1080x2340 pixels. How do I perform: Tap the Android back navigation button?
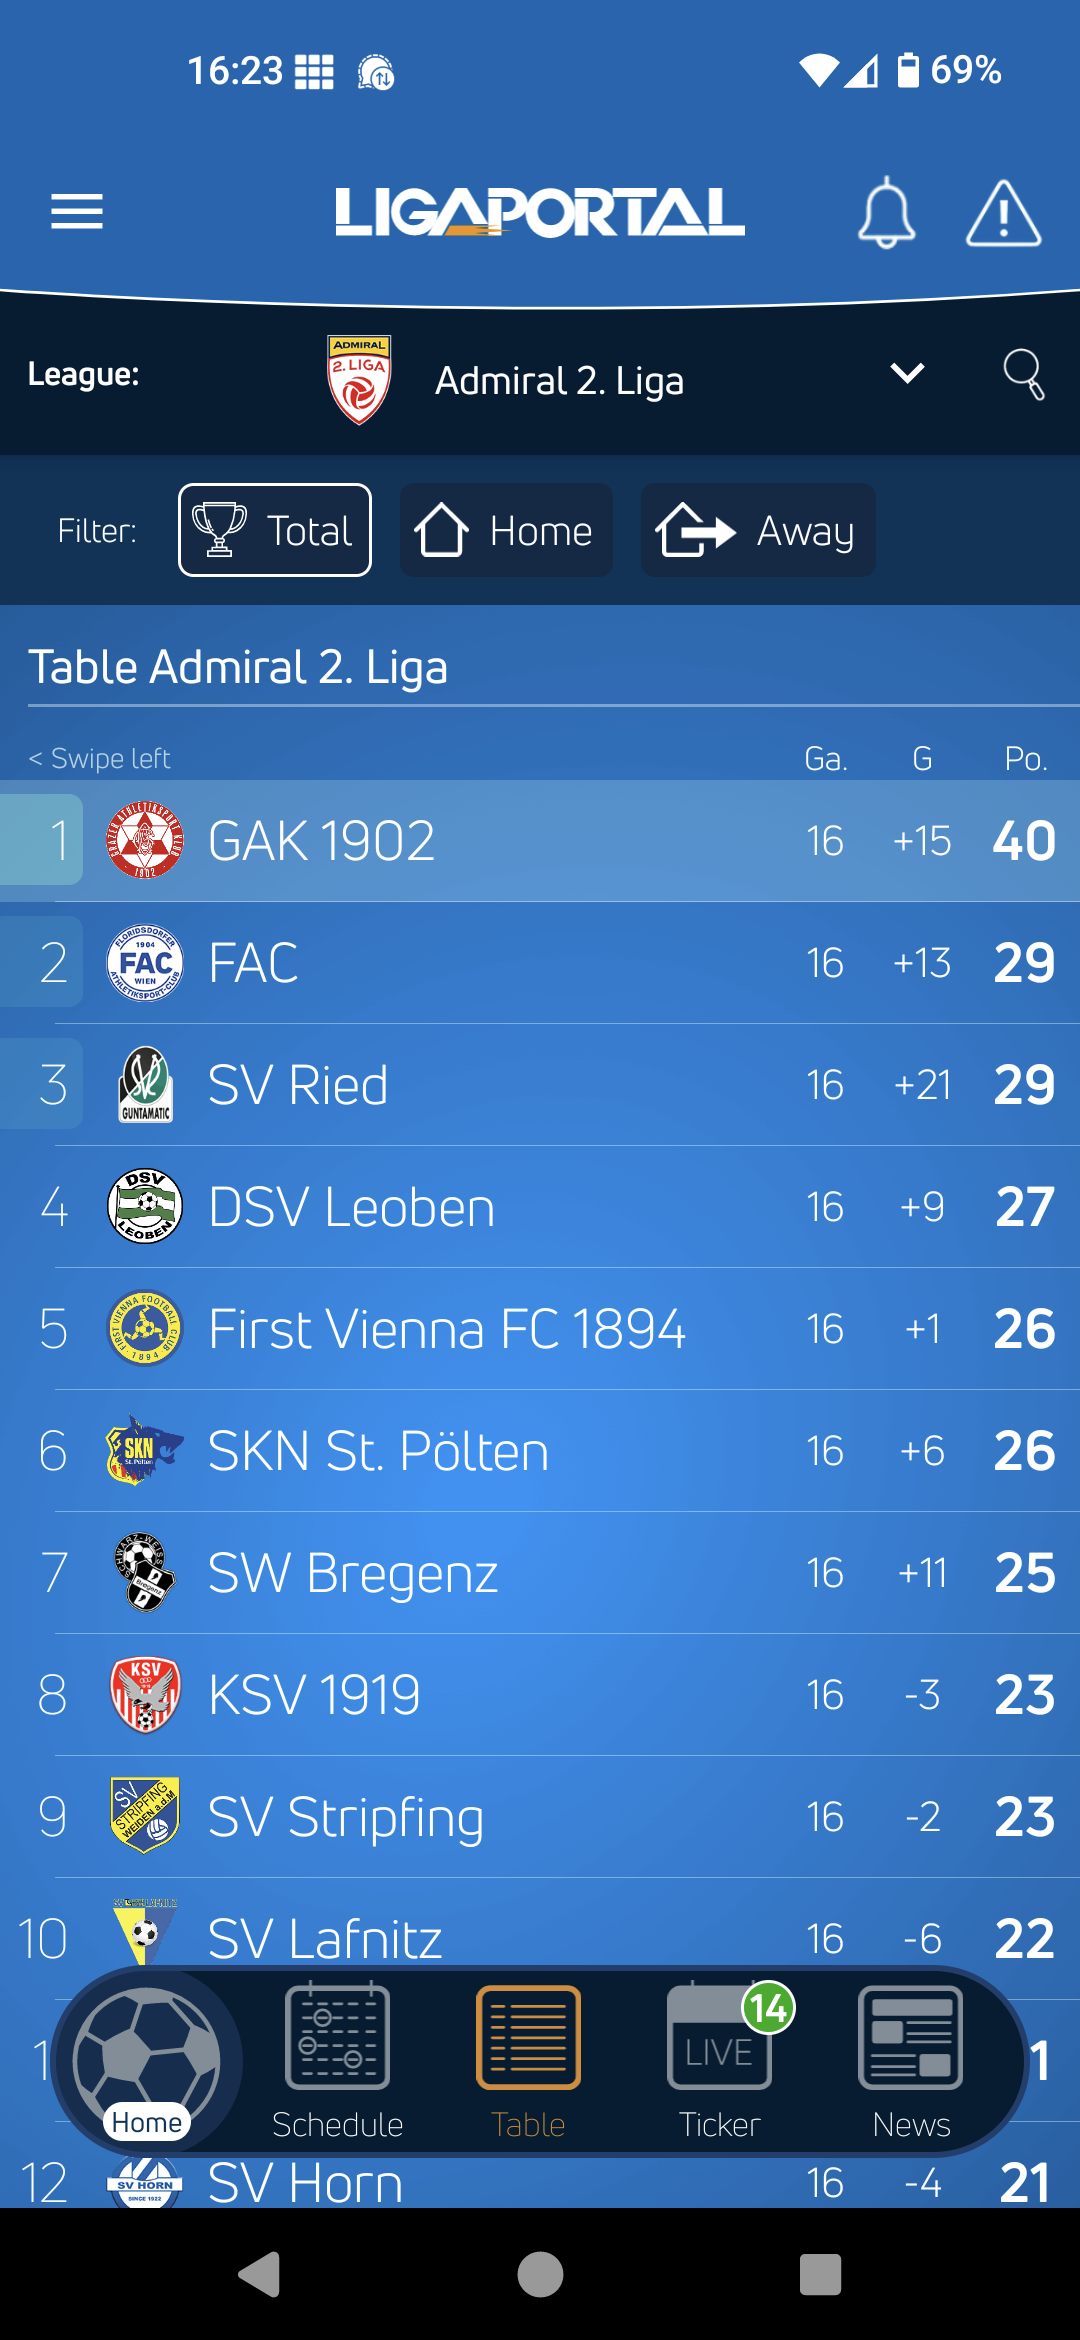(260, 2275)
